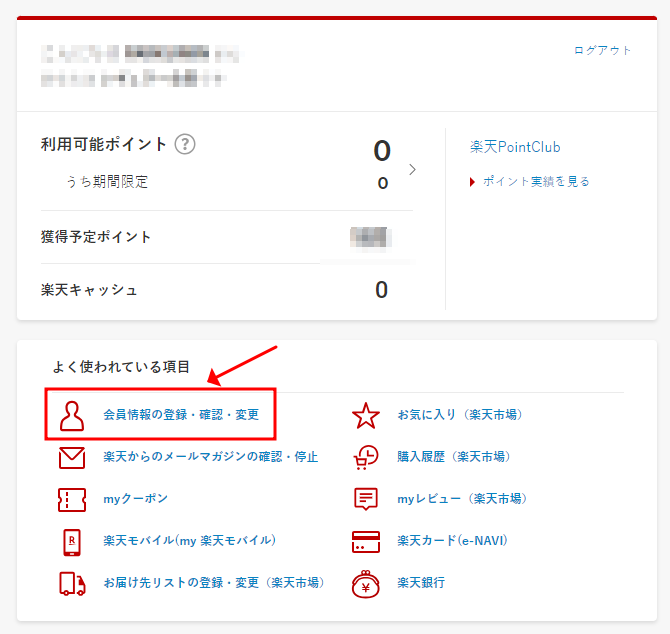The height and width of the screenshot is (634, 670).
Task: Open myレビュー（楽天市場） link
Action: 462,499
